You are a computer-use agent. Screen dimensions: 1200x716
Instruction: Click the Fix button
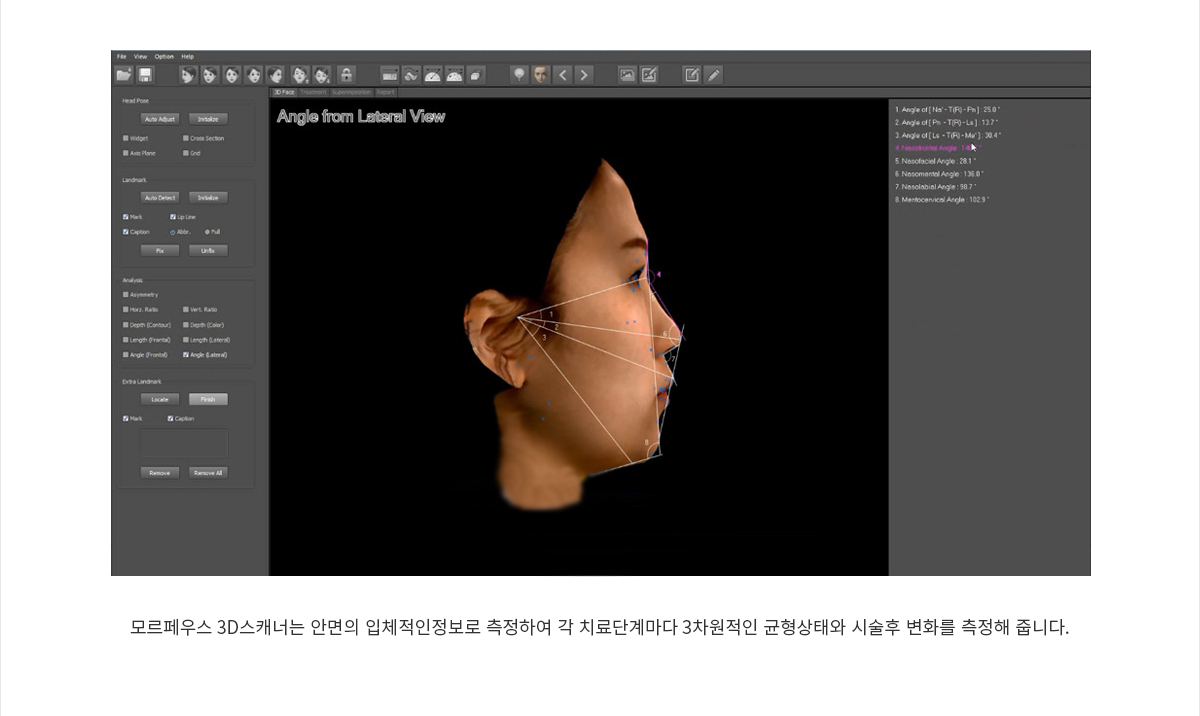click(x=159, y=250)
